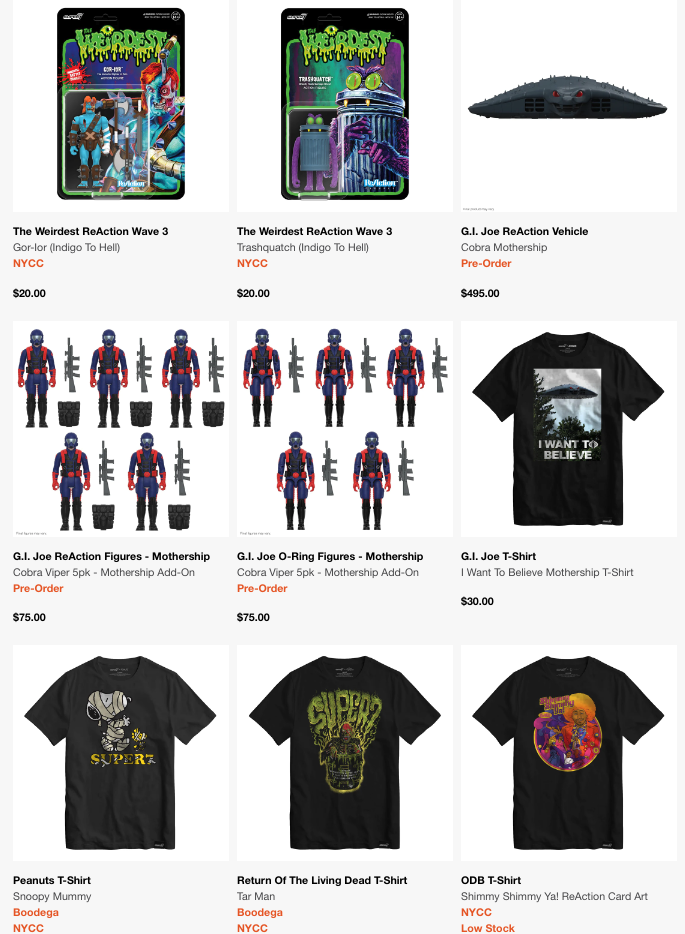View the I Want To Believe T-shirt image
This screenshot has width=685, height=934.
point(569,429)
